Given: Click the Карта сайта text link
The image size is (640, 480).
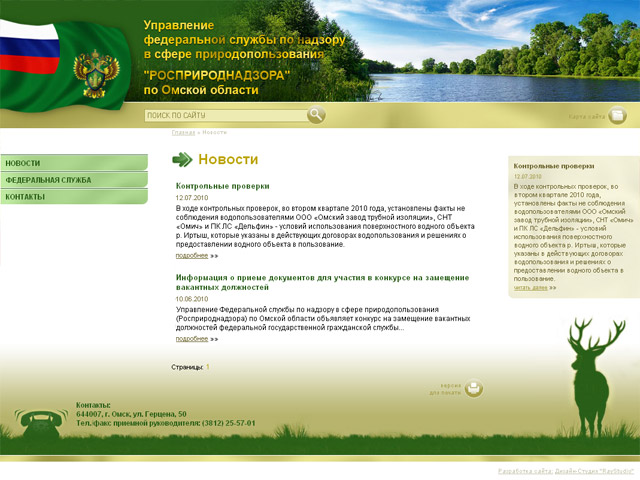Looking at the screenshot, I should tap(587, 117).
